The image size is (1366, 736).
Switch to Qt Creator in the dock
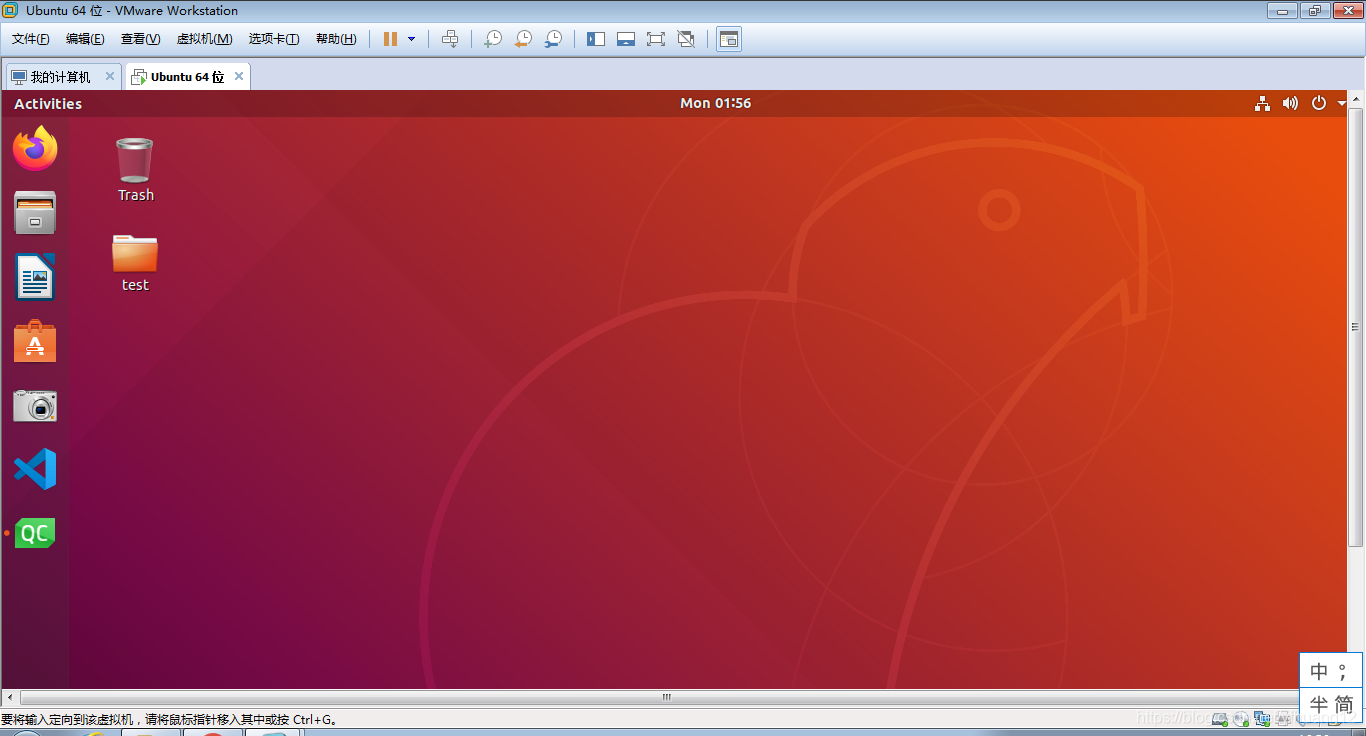(35, 533)
